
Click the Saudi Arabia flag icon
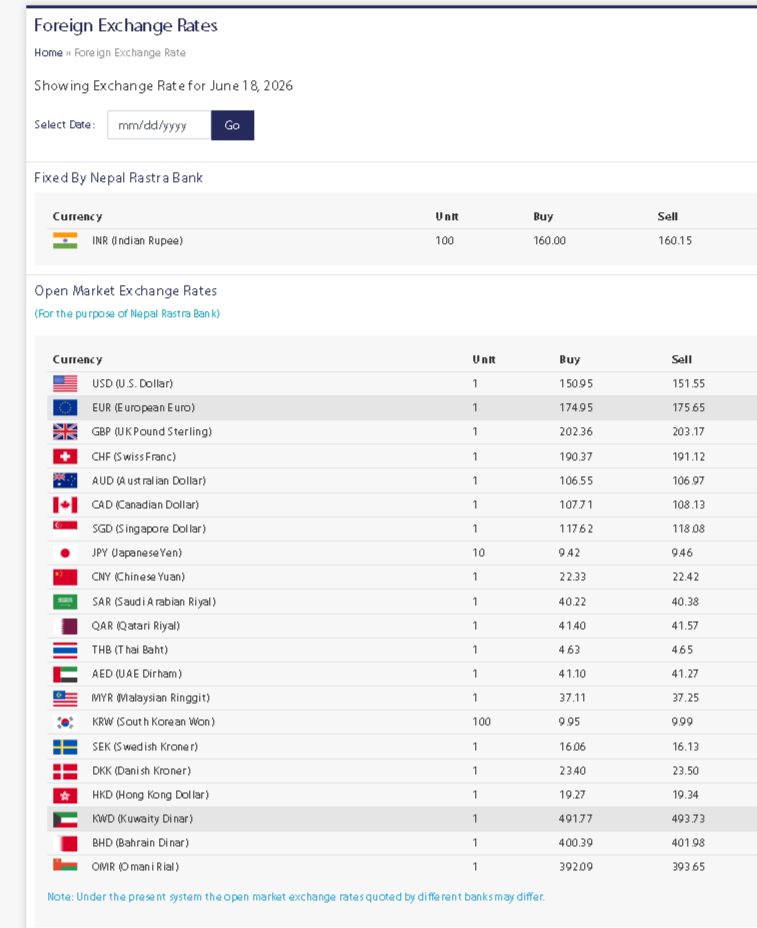coord(65,601)
